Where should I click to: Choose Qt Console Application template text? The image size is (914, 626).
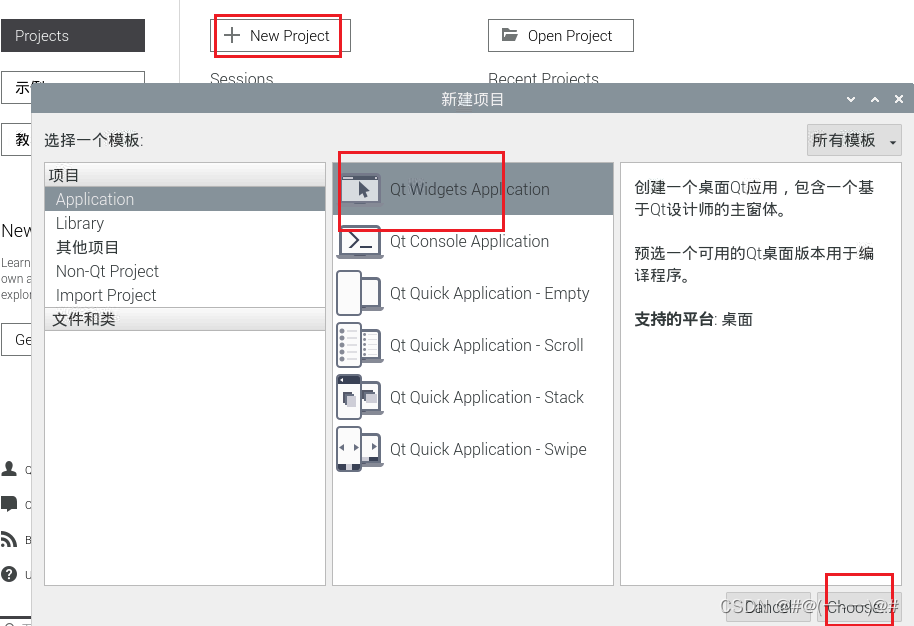(x=469, y=241)
